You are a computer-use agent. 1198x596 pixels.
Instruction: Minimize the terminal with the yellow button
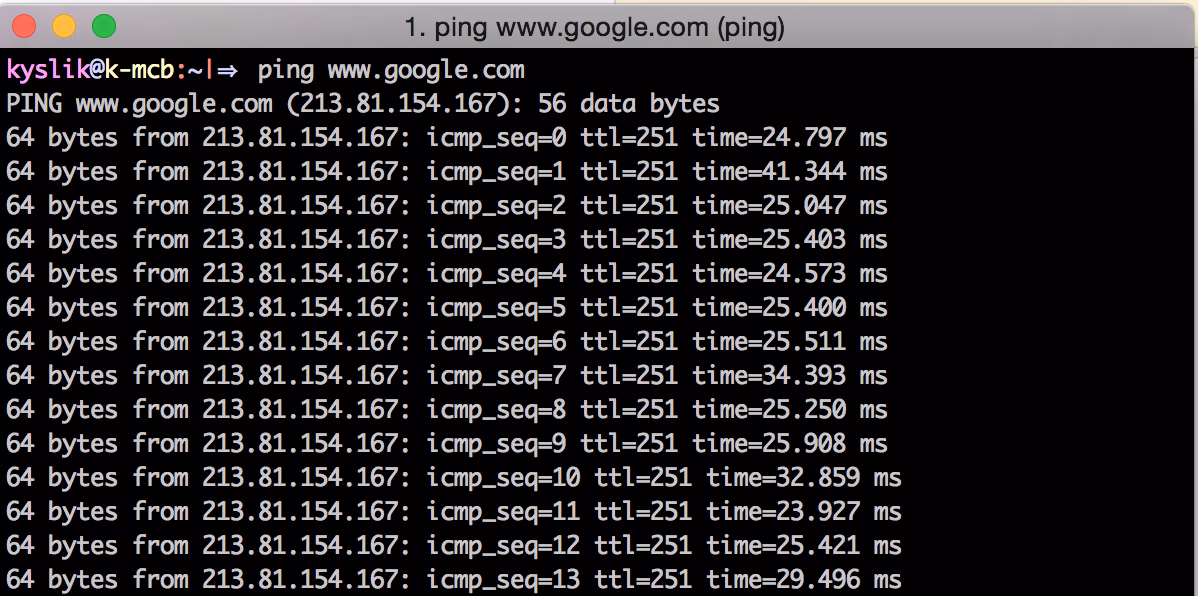pos(63,26)
